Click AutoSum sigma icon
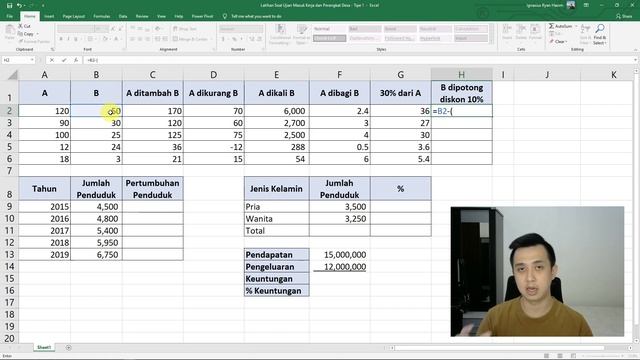The height and width of the screenshot is (360, 640). point(551,26)
